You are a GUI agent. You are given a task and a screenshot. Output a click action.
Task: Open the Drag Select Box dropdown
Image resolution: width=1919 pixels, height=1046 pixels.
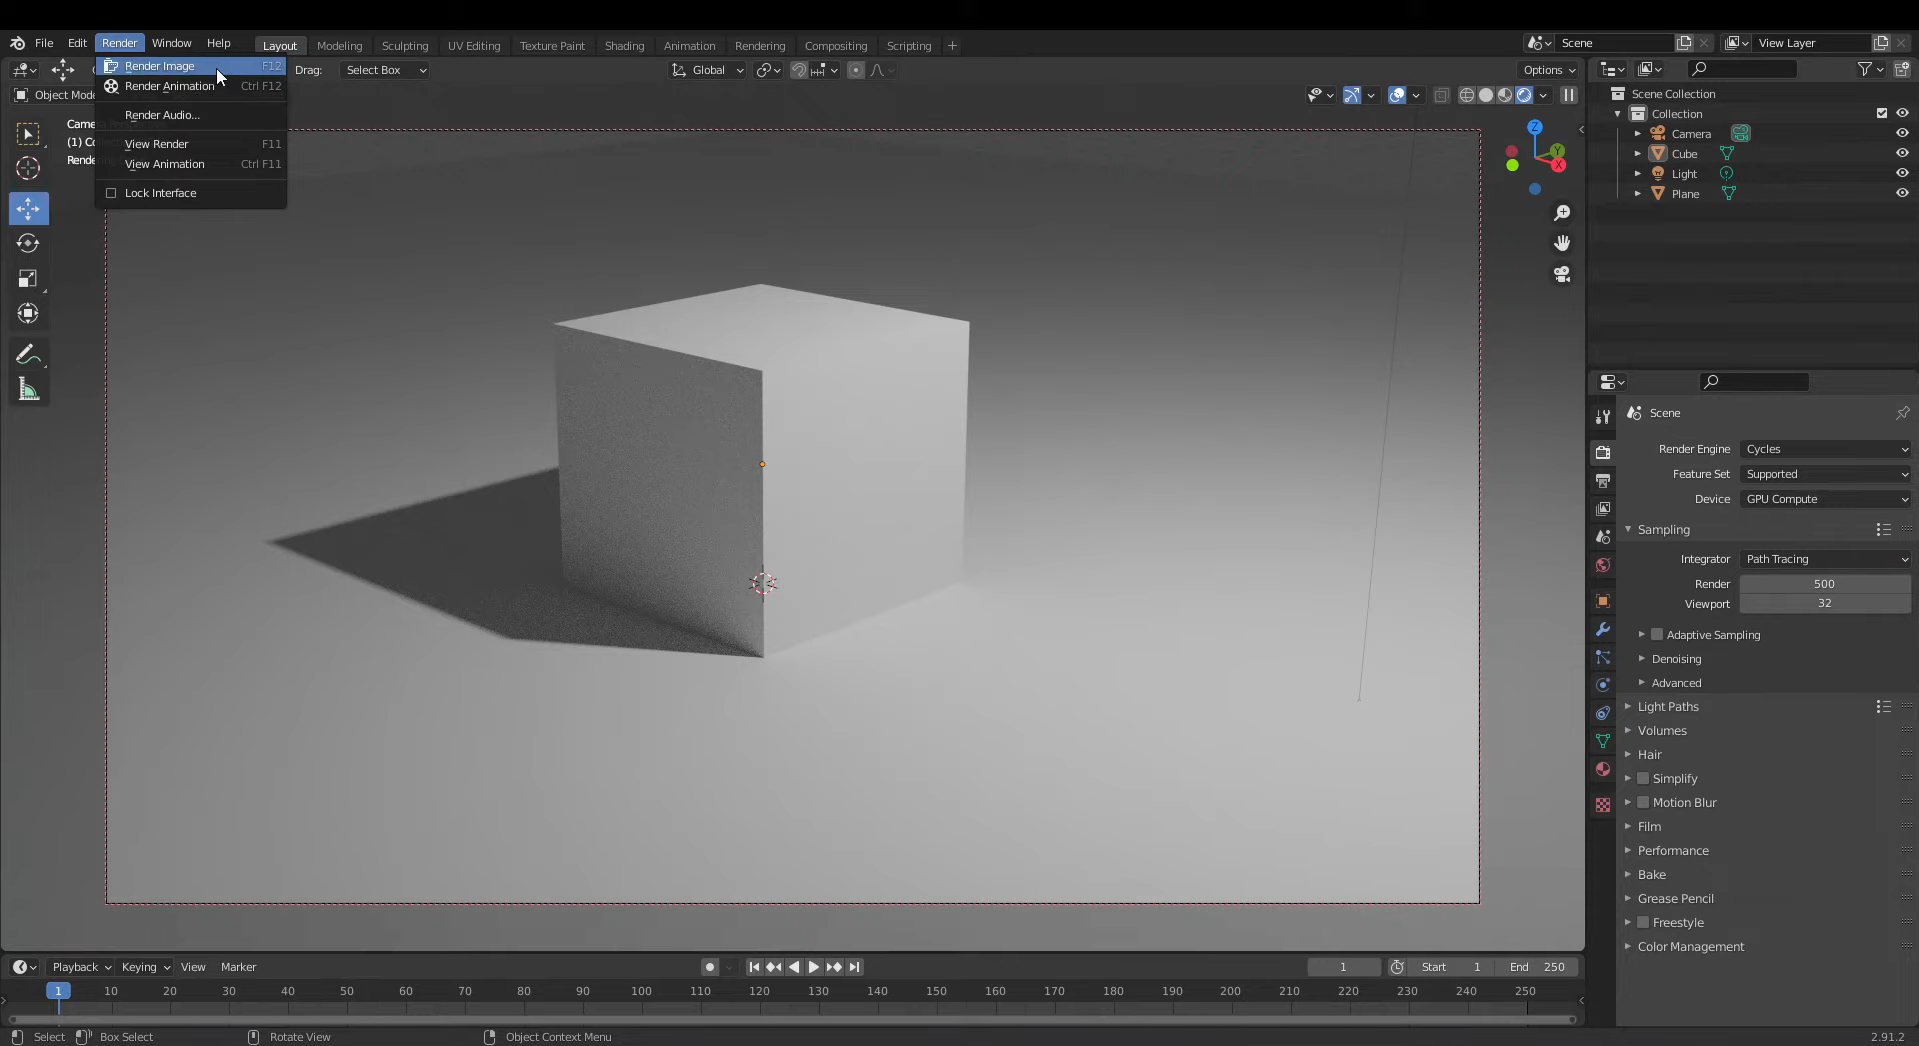coord(385,70)
